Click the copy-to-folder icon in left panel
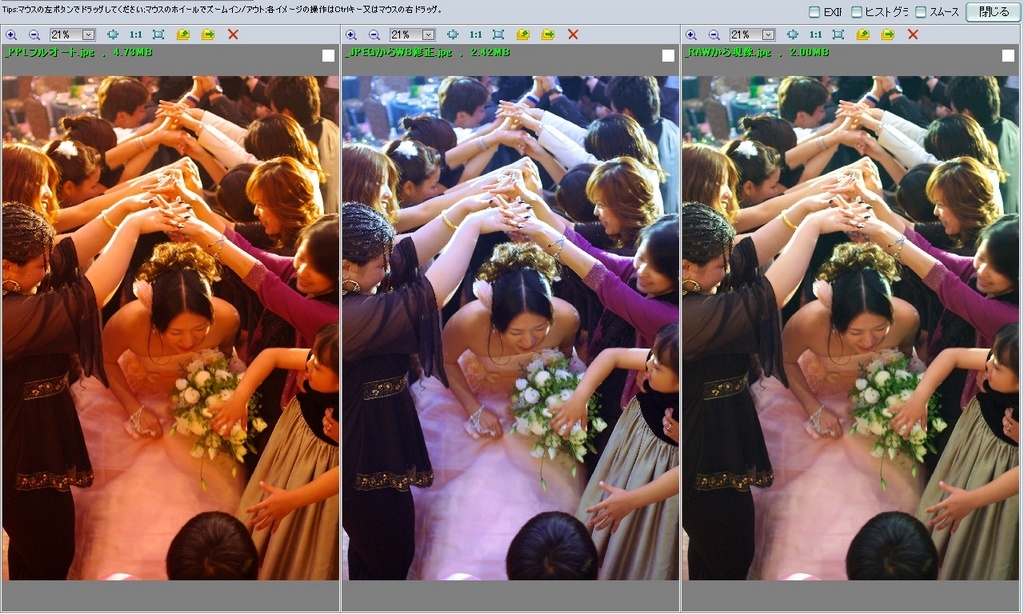Viewport: 1024px width, 614px height. tap(183, 35)
